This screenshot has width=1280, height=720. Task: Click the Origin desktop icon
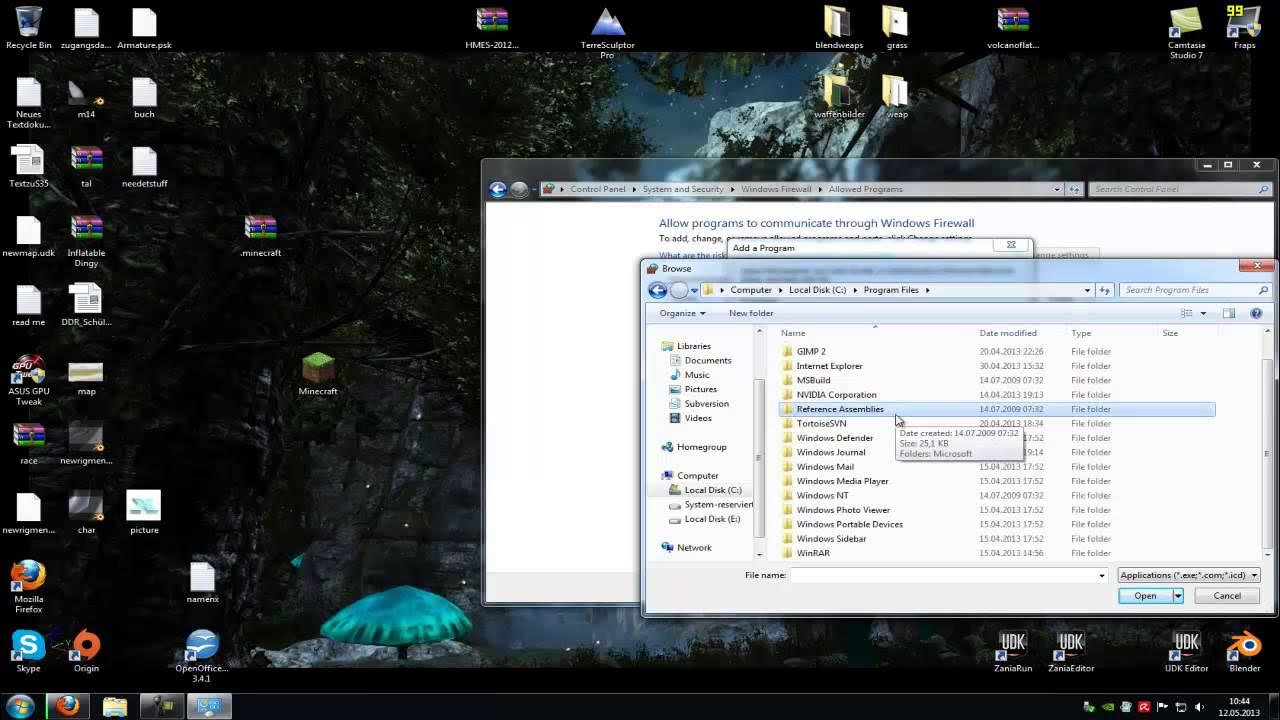(86, 651)
